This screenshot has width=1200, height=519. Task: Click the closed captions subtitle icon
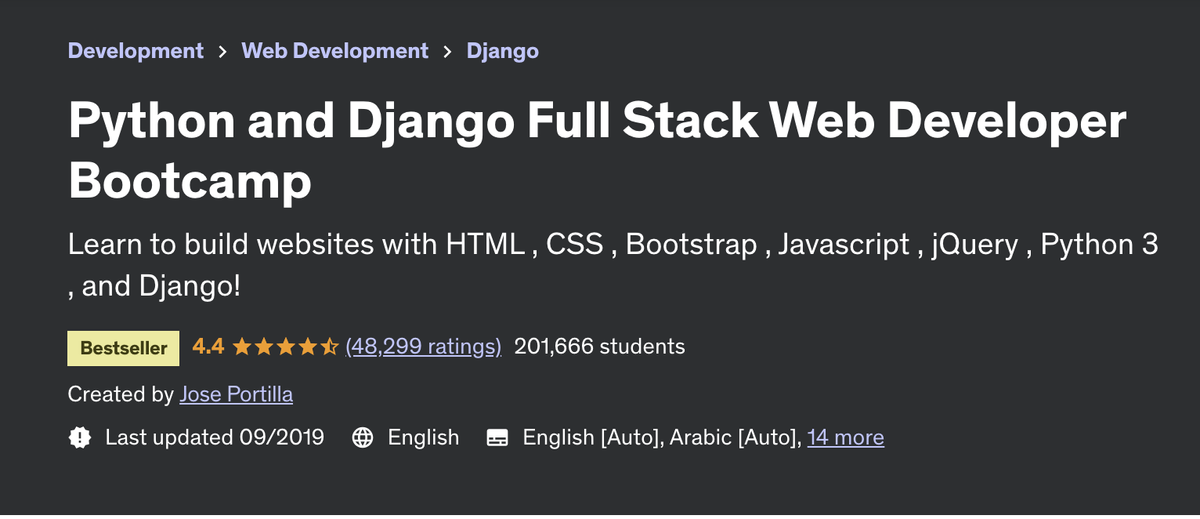tap(497, 437)
